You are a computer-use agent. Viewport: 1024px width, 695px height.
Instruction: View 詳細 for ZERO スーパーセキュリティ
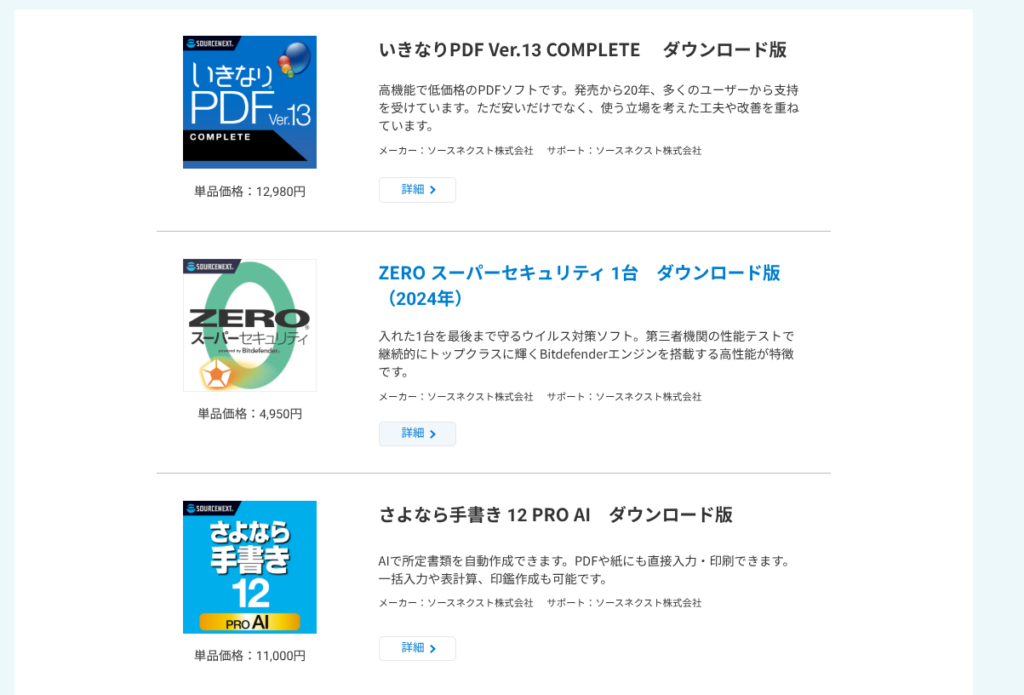click(x=417, y=434)
